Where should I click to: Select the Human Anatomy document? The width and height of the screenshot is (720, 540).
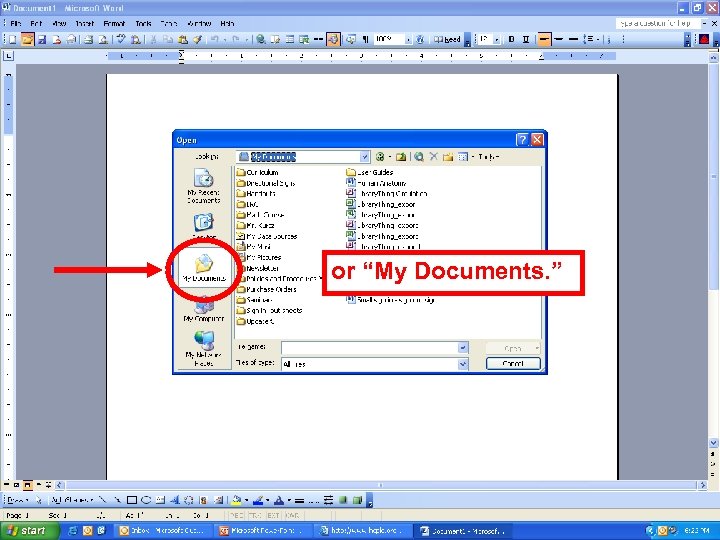click(x=377, y=183)
